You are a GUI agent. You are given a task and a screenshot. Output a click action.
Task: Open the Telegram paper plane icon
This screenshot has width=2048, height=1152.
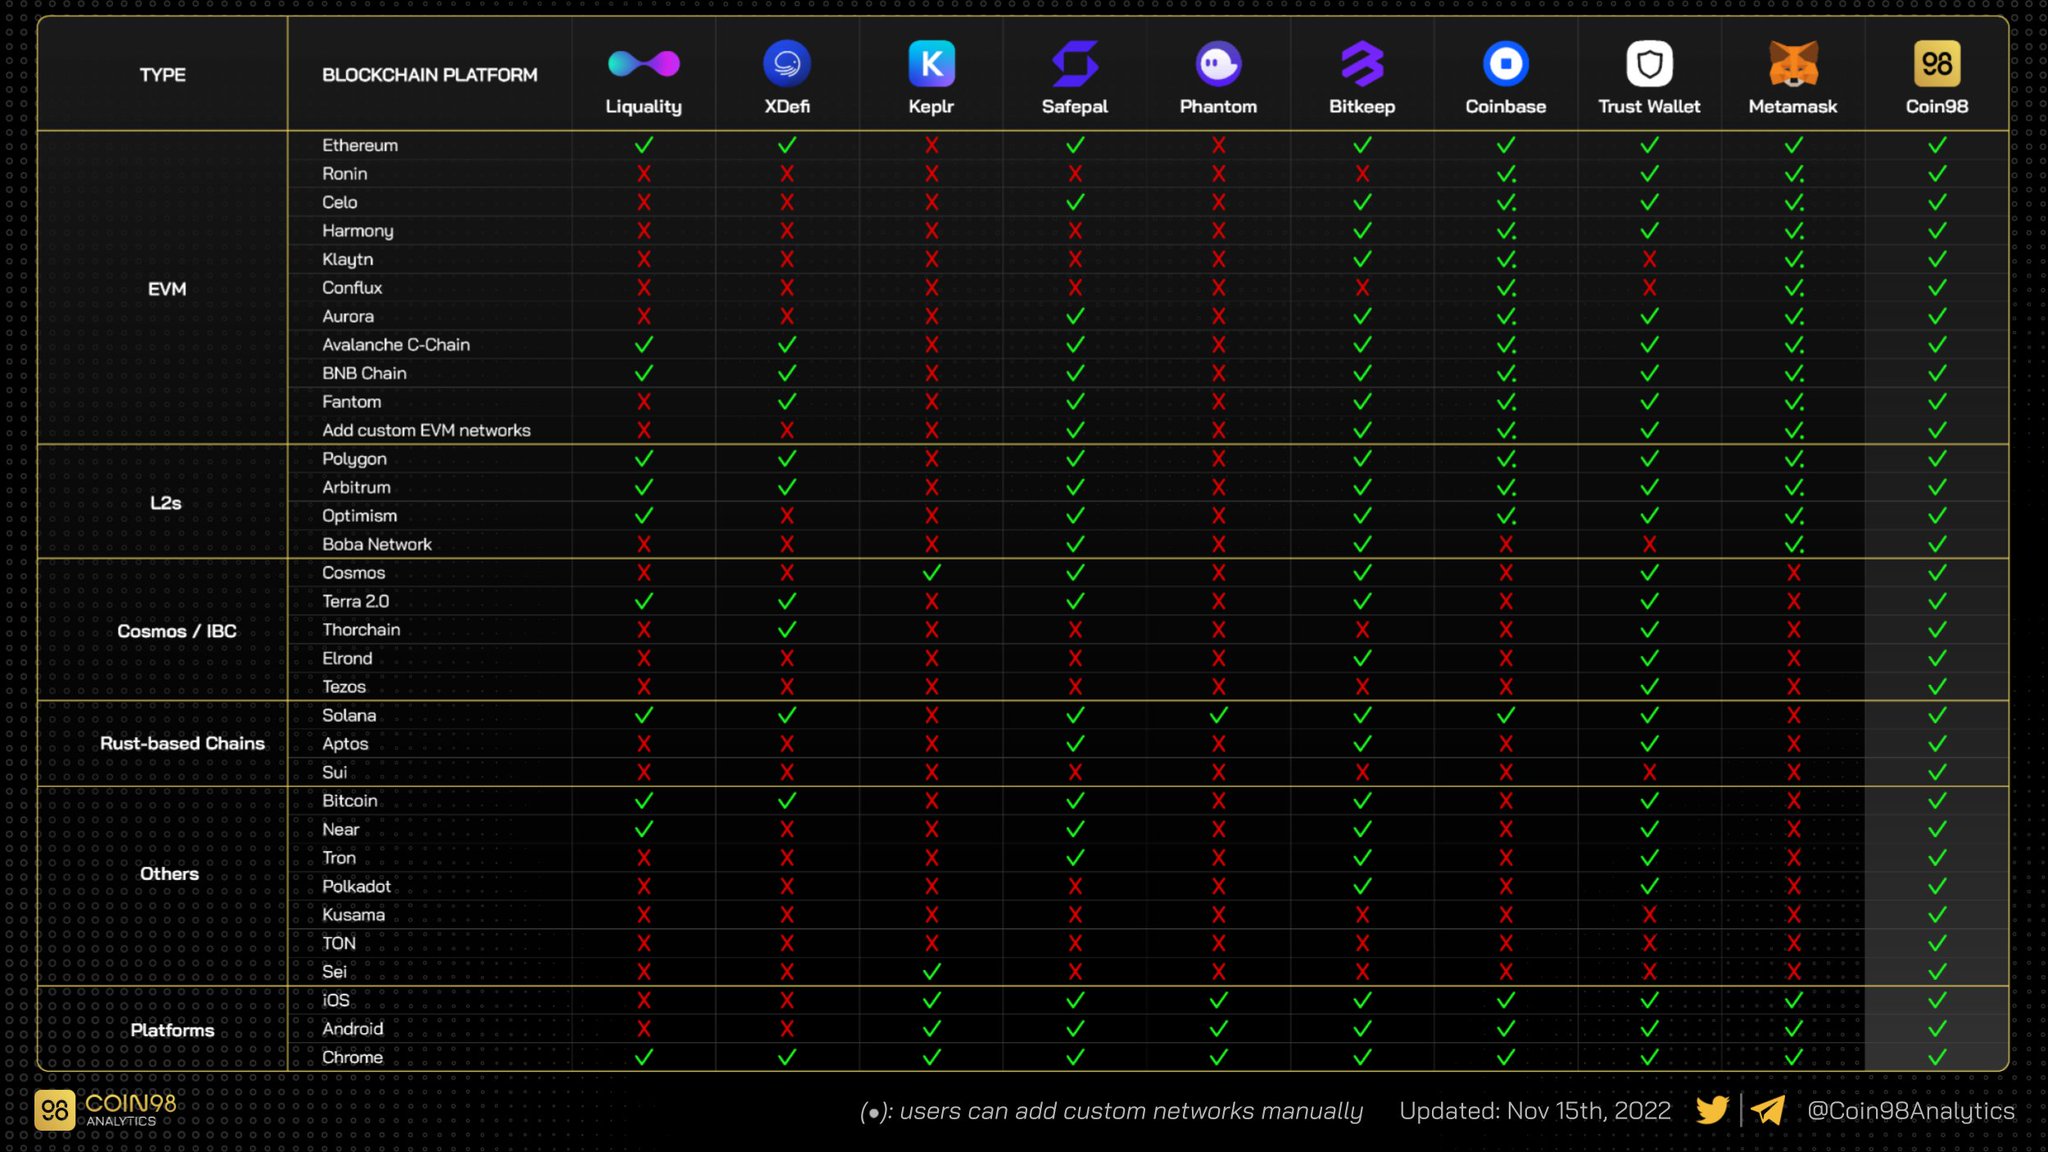(1768, 1110)
